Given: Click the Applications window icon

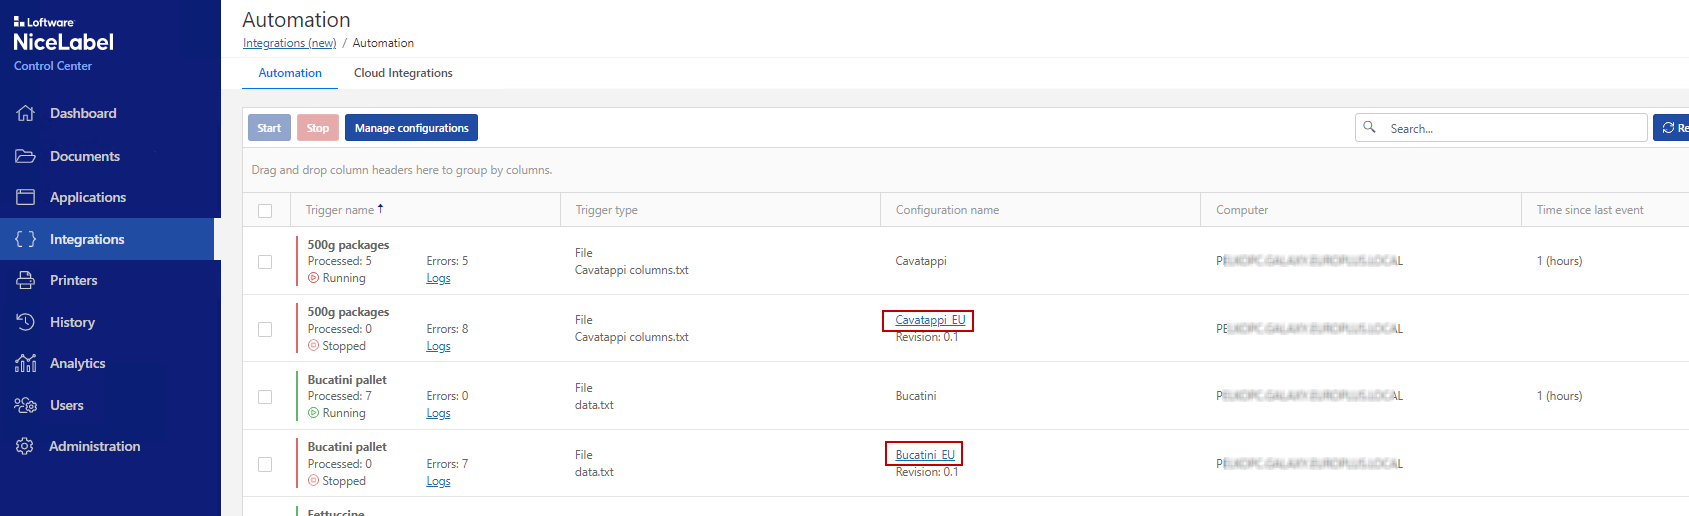Looking at the screenshot, I should (x=26, y=197).
